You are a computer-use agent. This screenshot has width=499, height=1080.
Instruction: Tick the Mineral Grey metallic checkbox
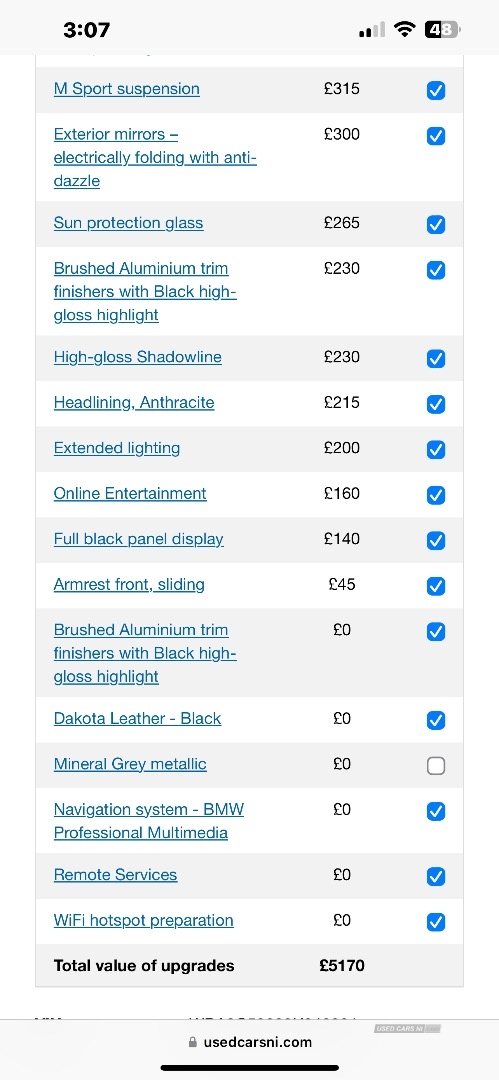tap(436, 765)
